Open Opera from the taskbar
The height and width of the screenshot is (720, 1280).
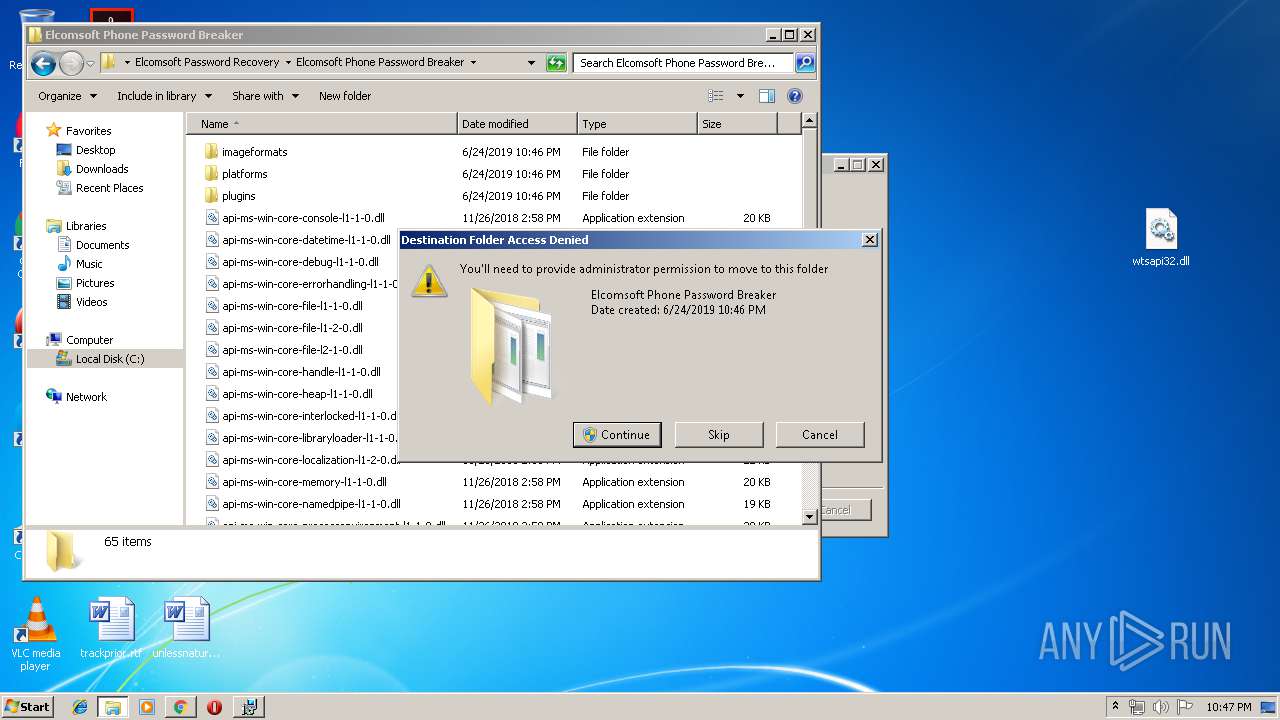click(214, 707)
